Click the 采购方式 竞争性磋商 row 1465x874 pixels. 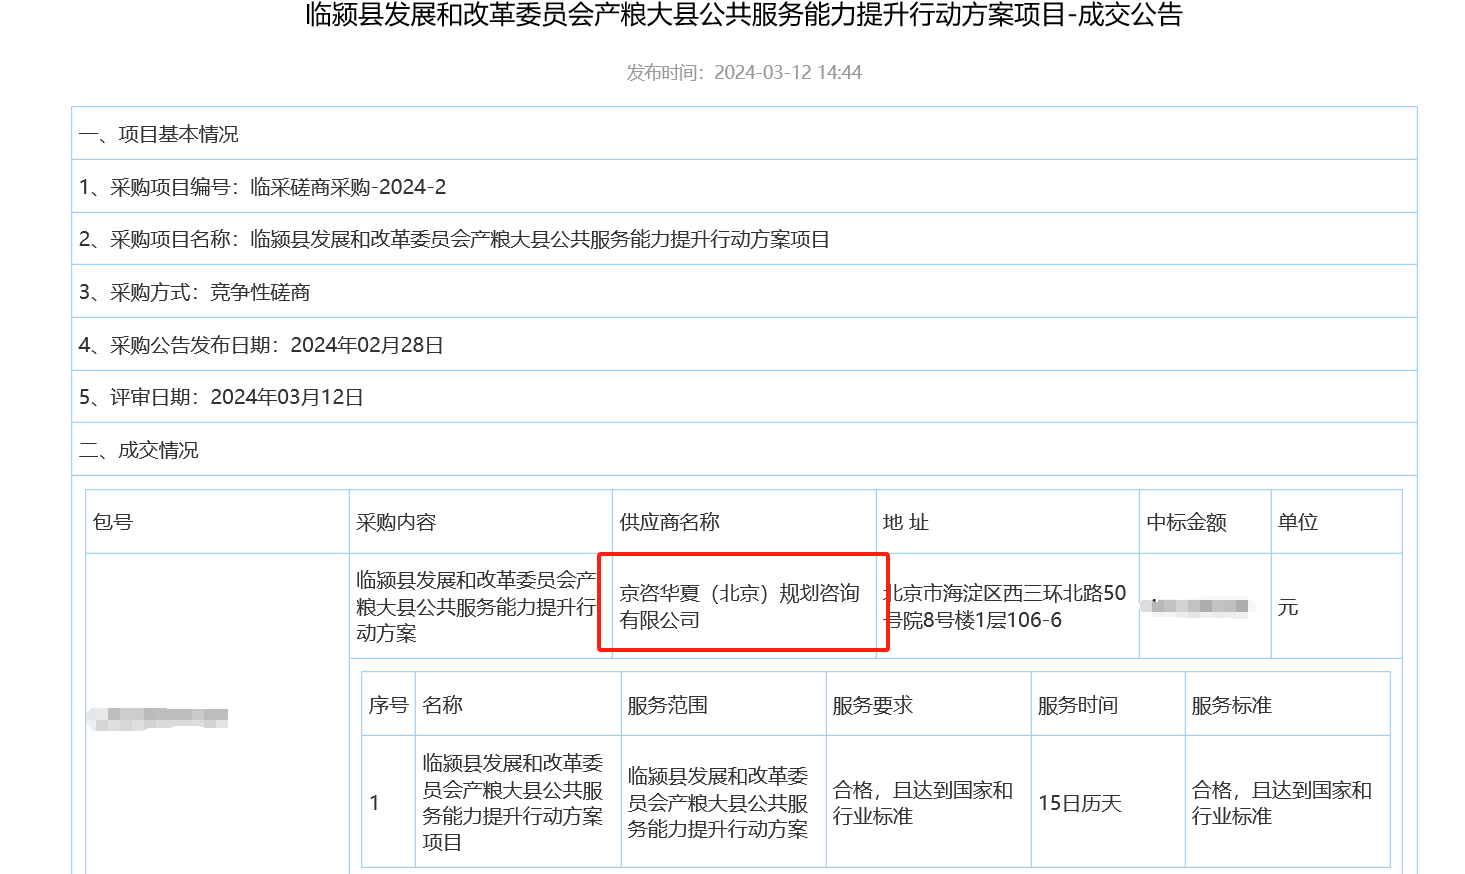(744, 291)
